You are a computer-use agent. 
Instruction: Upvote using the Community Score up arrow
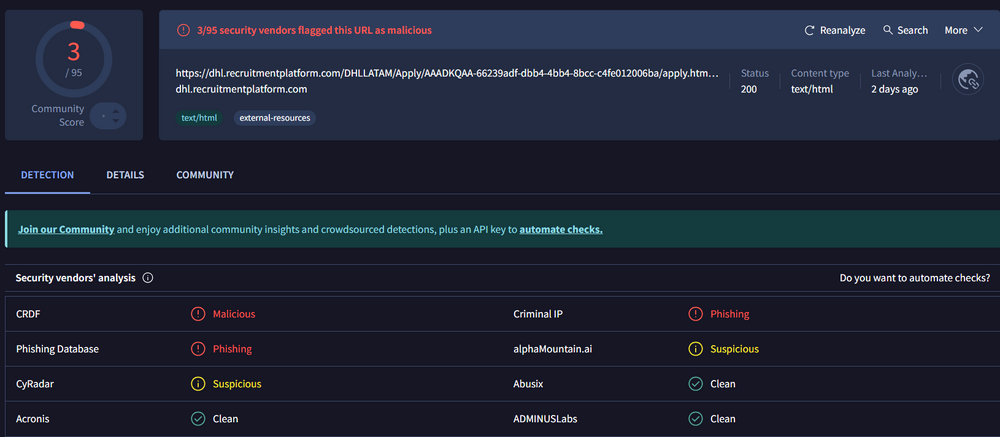[108, 110]
